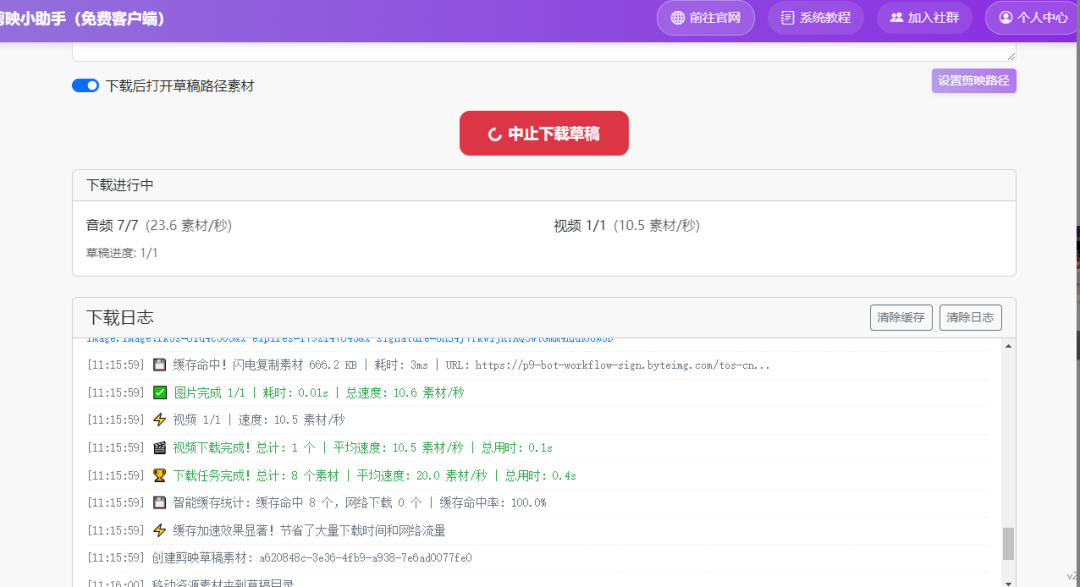Click the clapperboard icon beside 视频下载完成

point(160,448)
